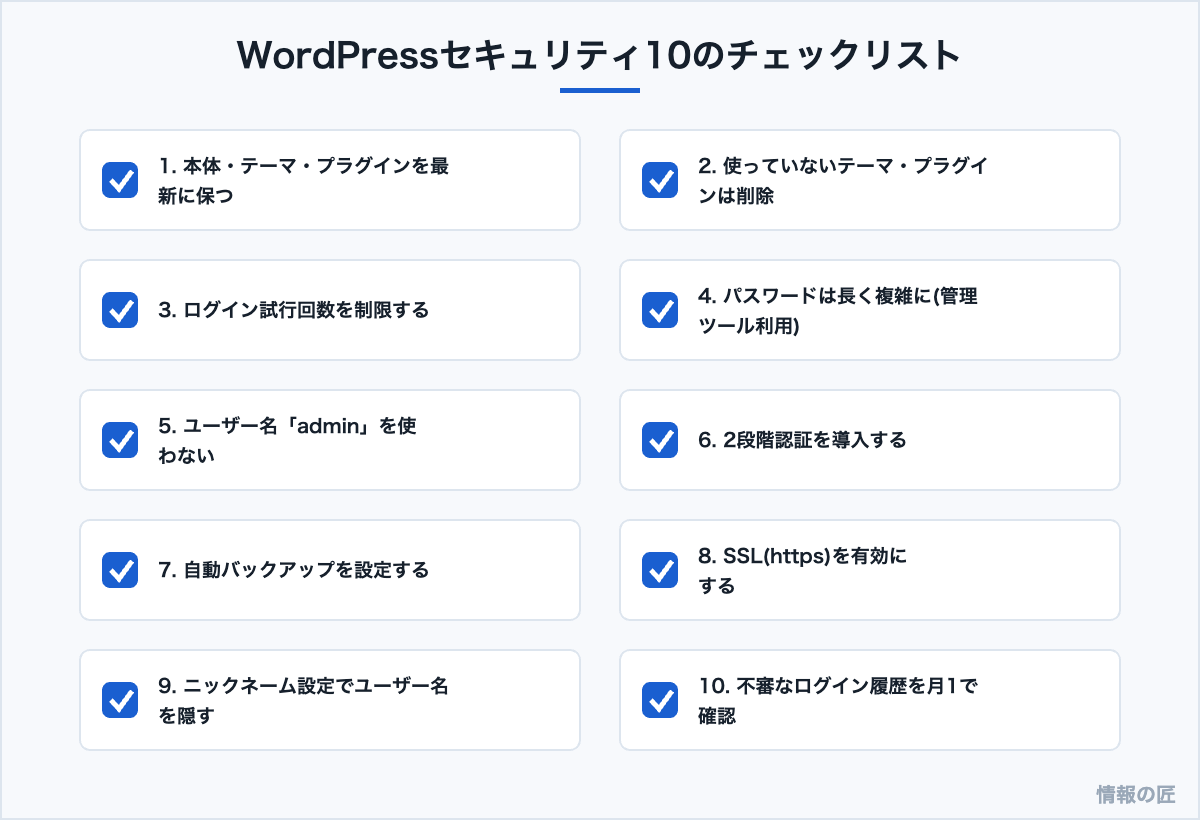
Task: Click the text 2. 使っていないテーマ・プラグインは削除
Action: click(x=843, y=180)
